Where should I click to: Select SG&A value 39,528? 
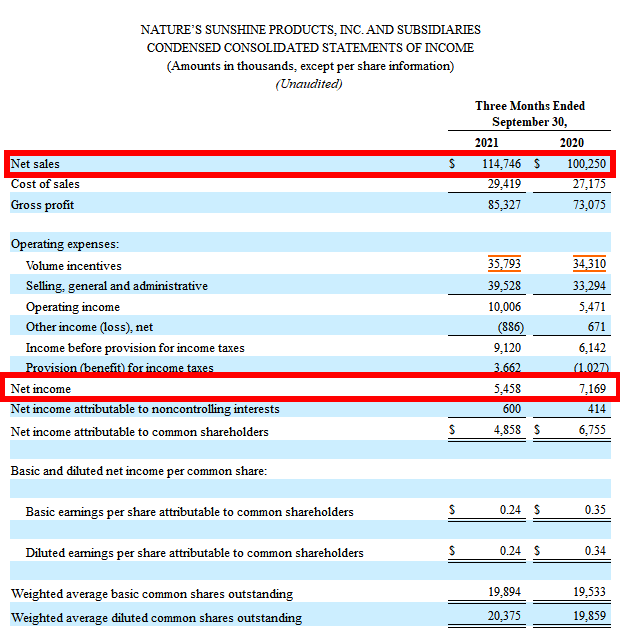[504, 286]
